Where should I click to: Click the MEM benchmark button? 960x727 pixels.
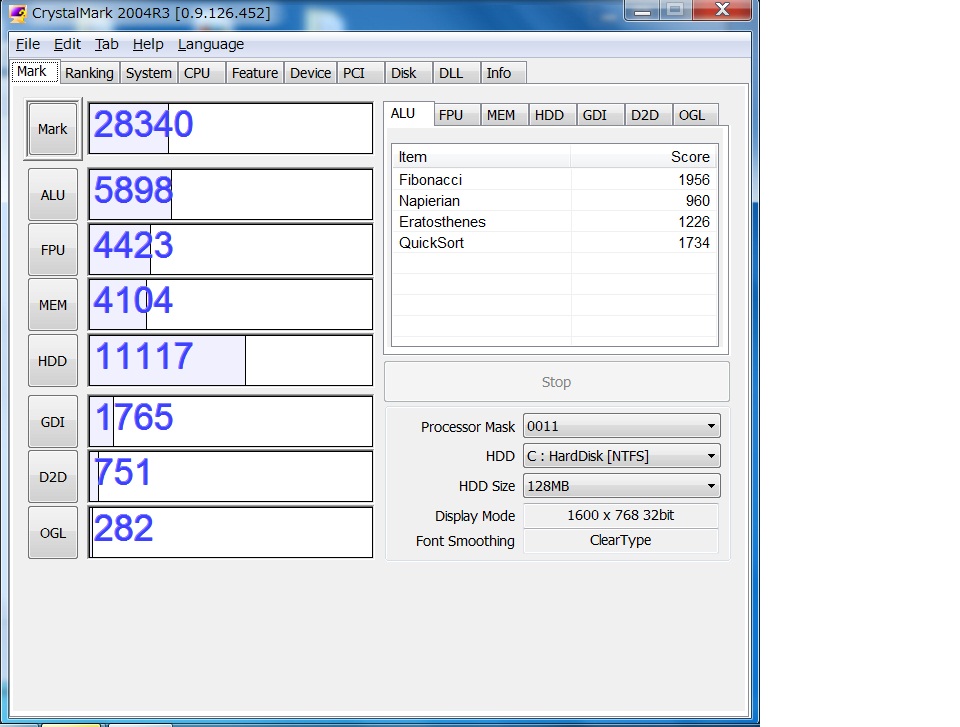[53, 305]
